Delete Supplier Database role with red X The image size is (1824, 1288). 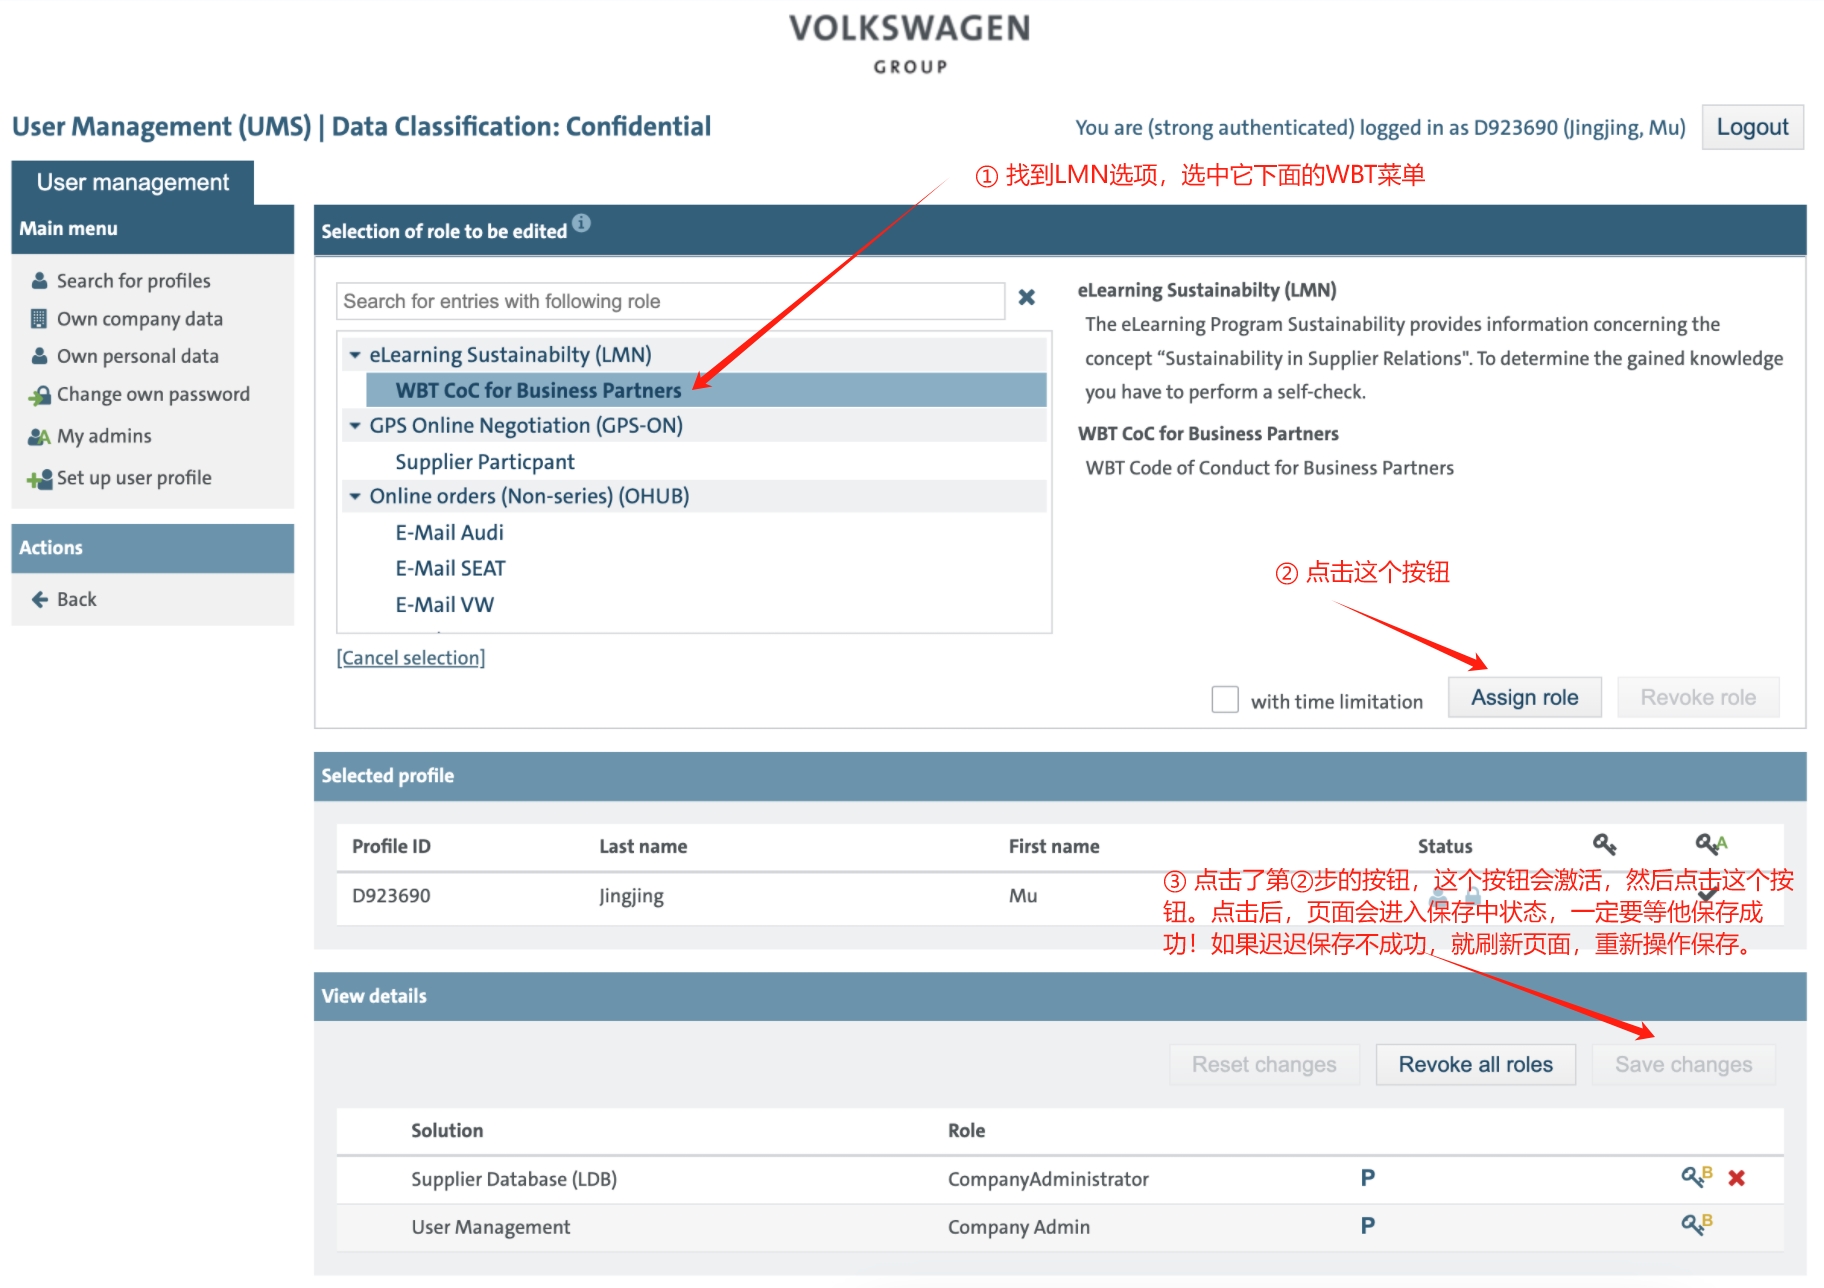tap(1737, 1178)
